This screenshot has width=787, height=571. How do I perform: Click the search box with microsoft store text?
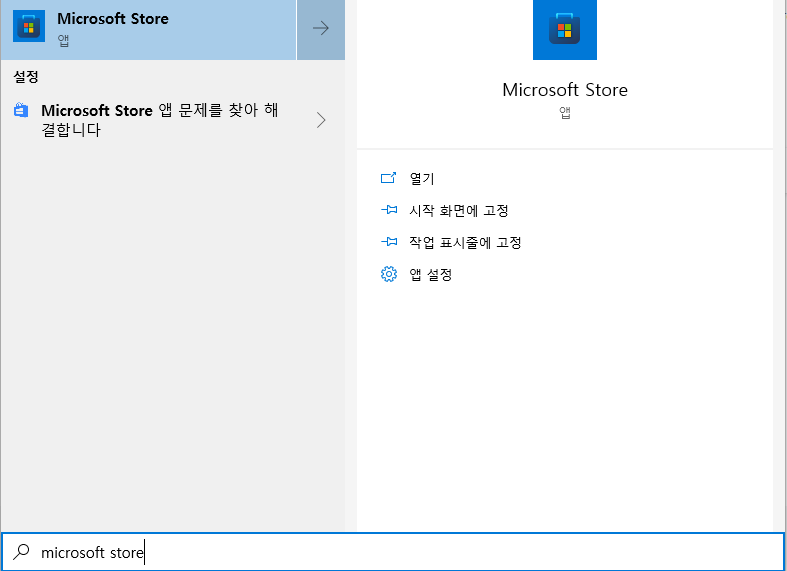[x=393, y=552]
